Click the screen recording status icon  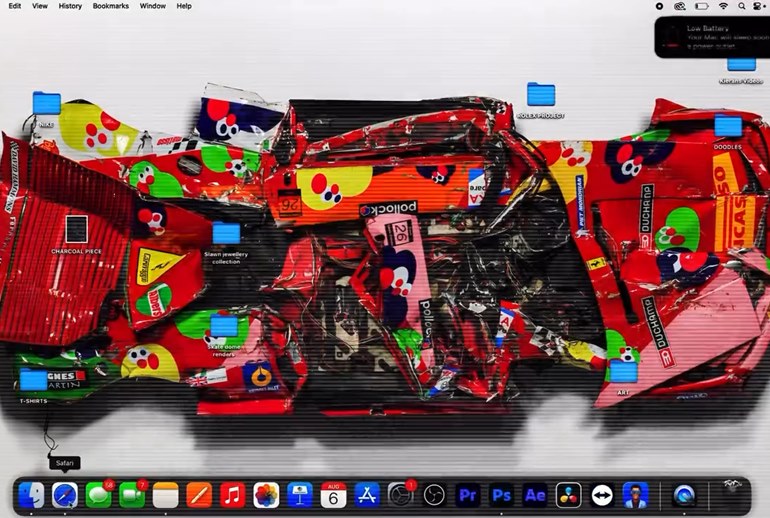pyautogui.click(x=660, y=6)
